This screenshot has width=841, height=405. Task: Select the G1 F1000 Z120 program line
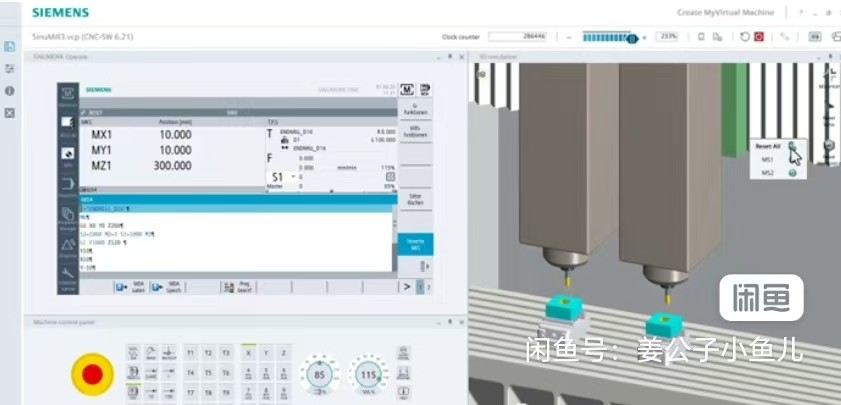coord(103,242)
